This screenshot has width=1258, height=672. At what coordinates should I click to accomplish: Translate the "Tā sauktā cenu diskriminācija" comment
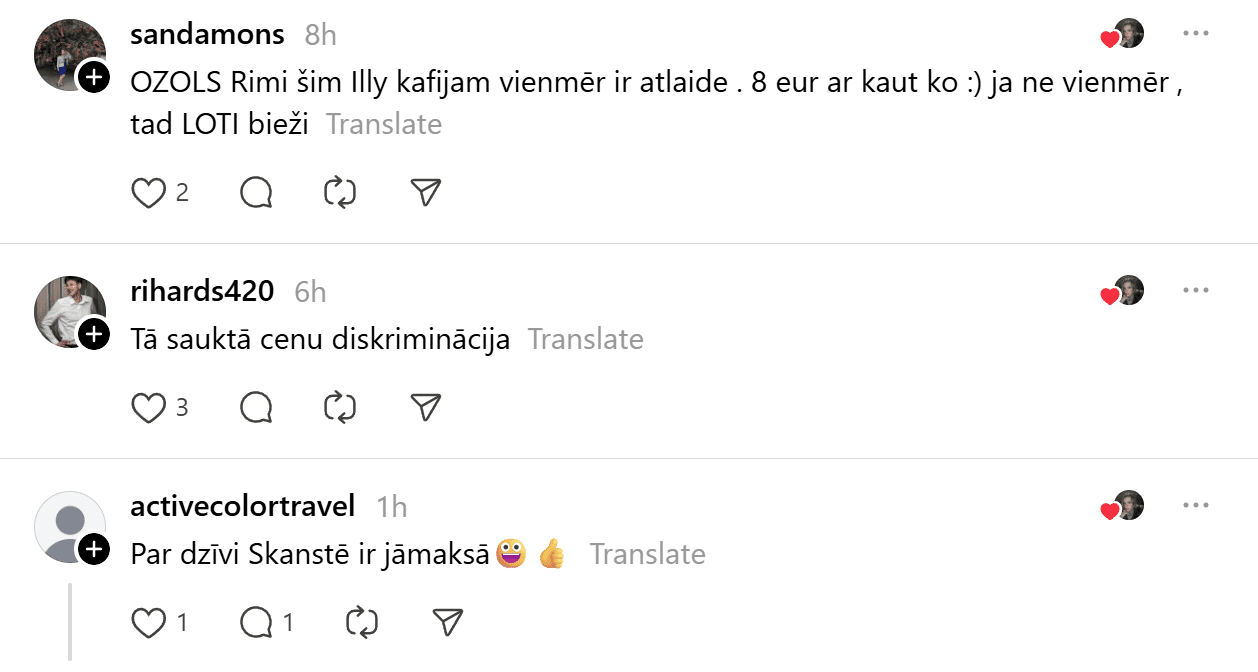(586, 339)
